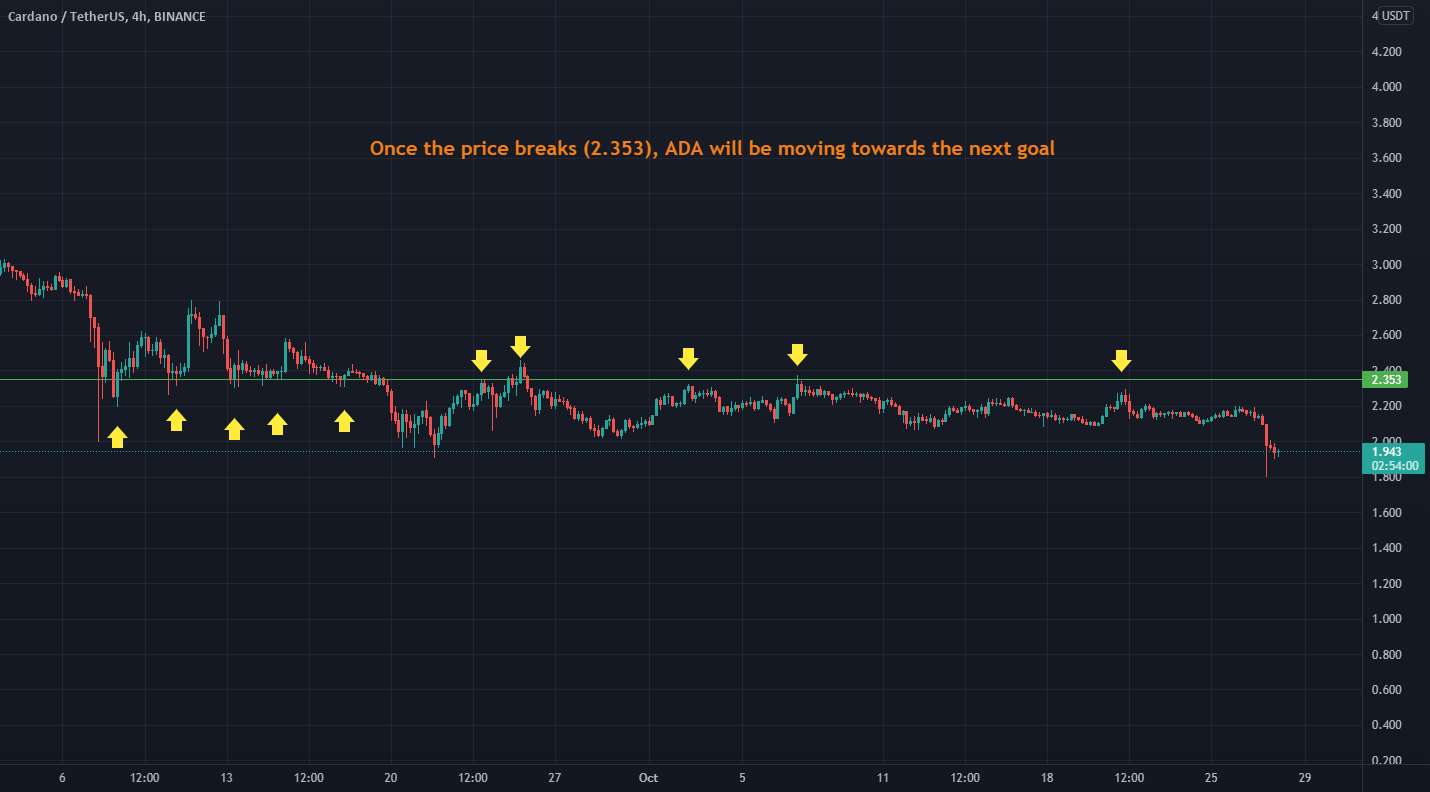Click the candle countdown timer 02:54:00
The width and height of the screenshot is (1430, 792).
(x=1393, y=466)
